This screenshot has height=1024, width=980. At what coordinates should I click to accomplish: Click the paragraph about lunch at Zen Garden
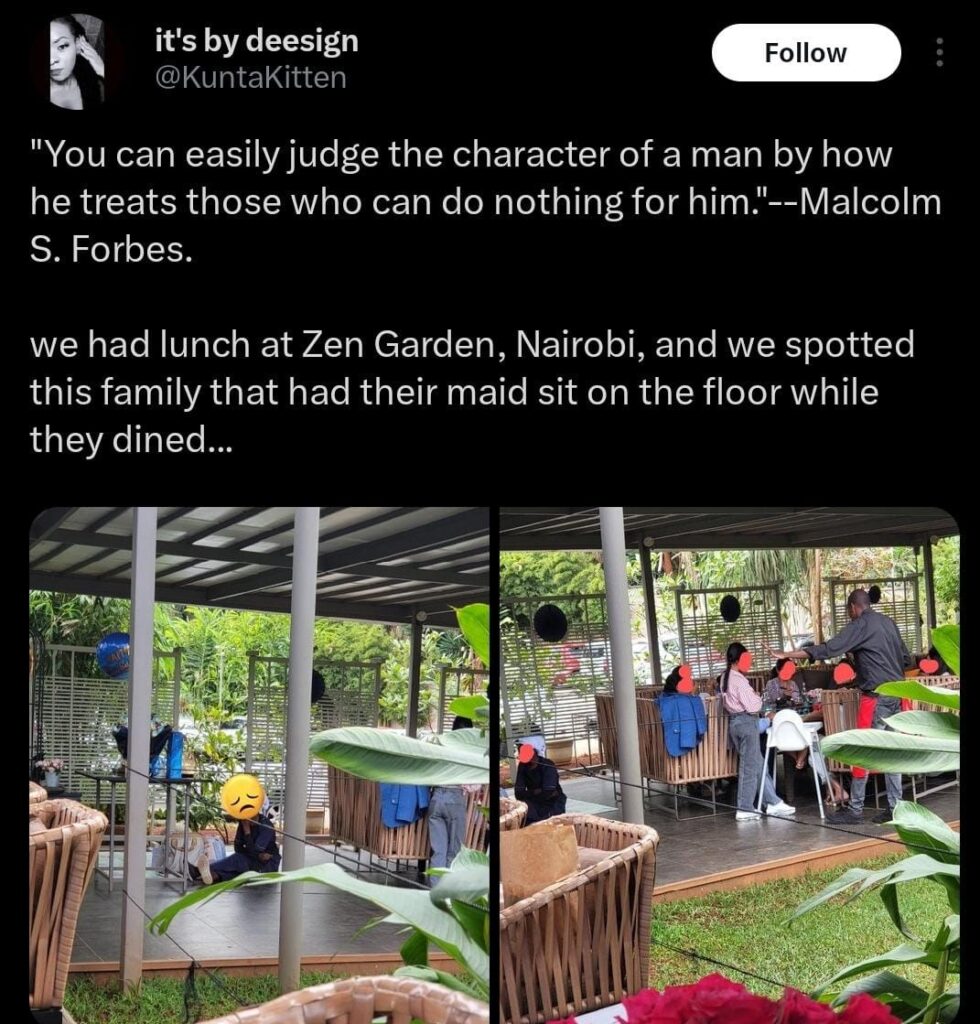pos(472,391)
